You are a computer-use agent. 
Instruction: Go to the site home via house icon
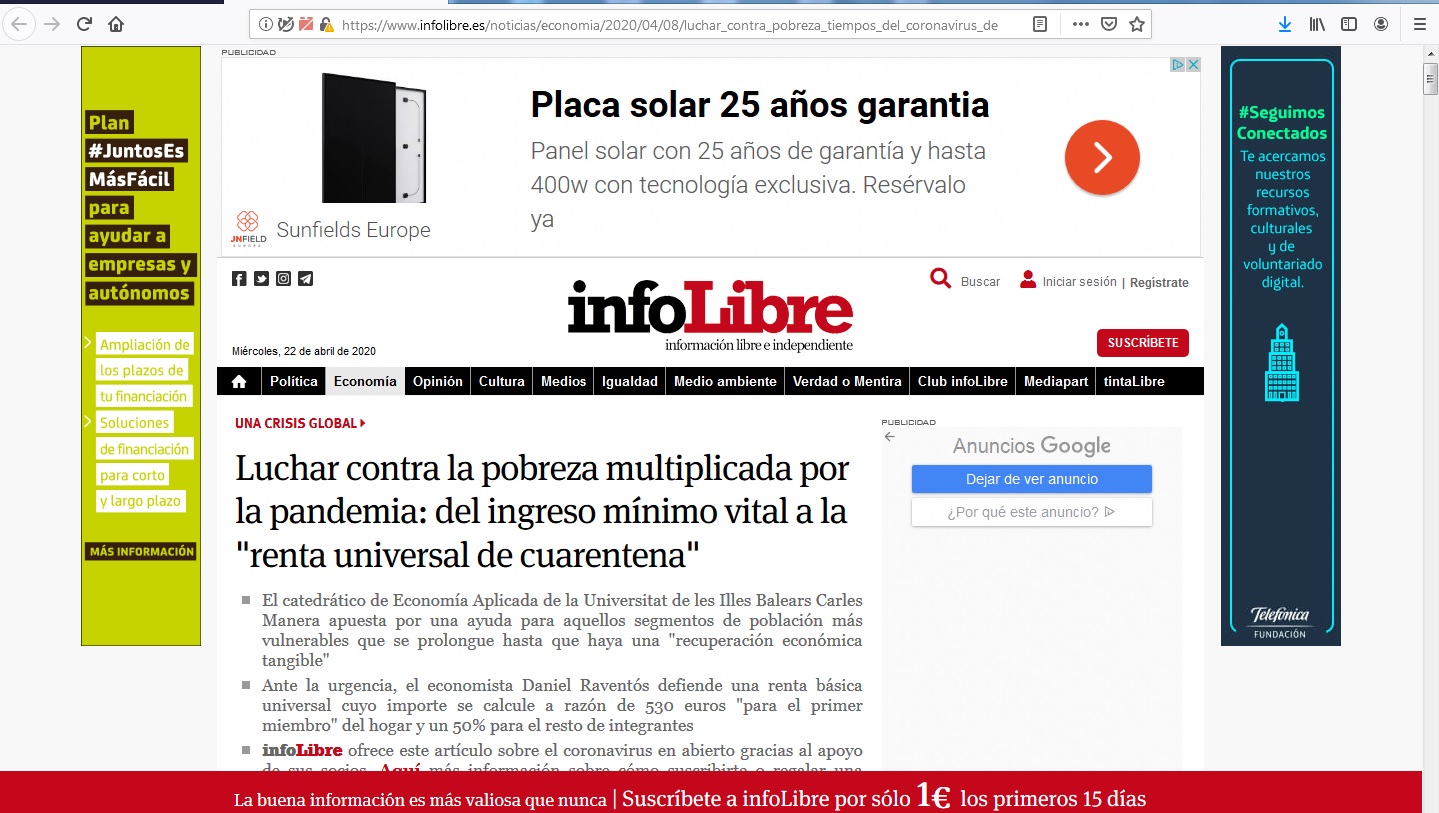point(239,381)
